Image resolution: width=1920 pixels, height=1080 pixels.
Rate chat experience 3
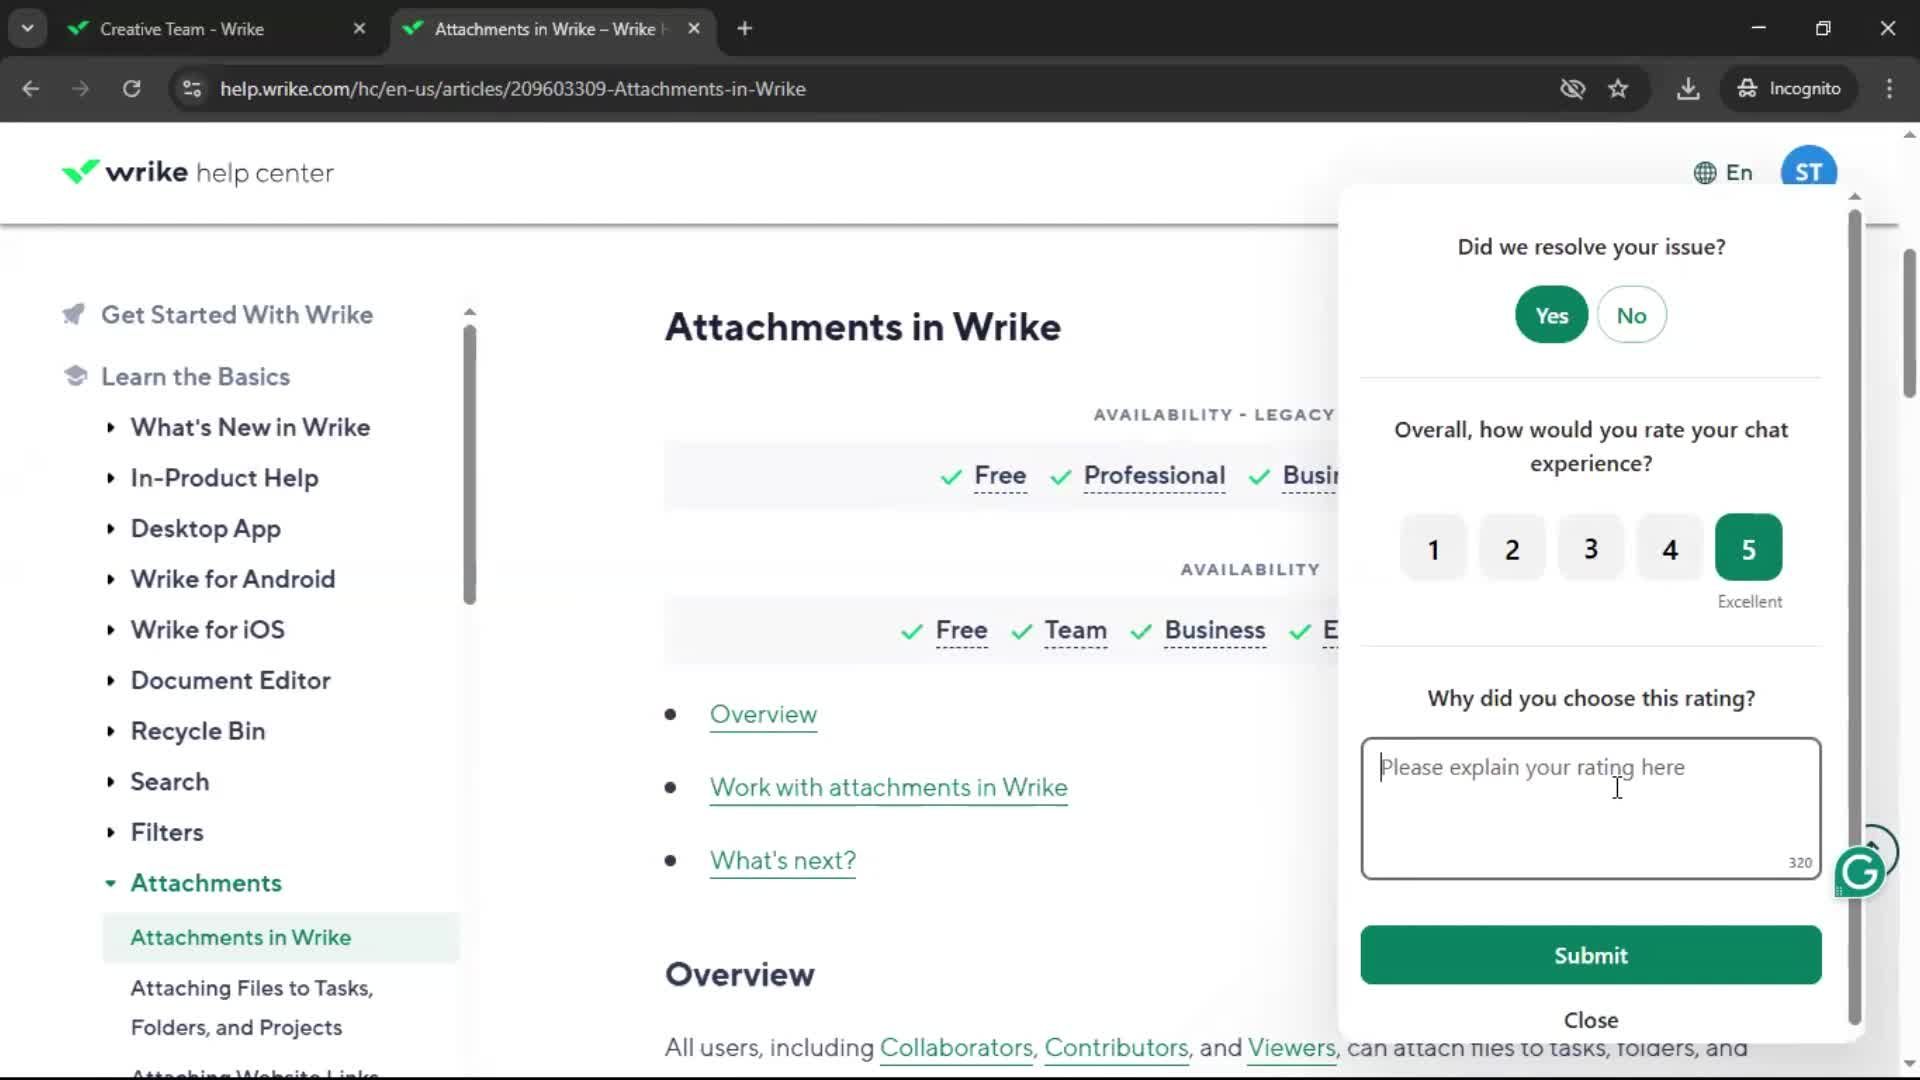pos(1591,548)
